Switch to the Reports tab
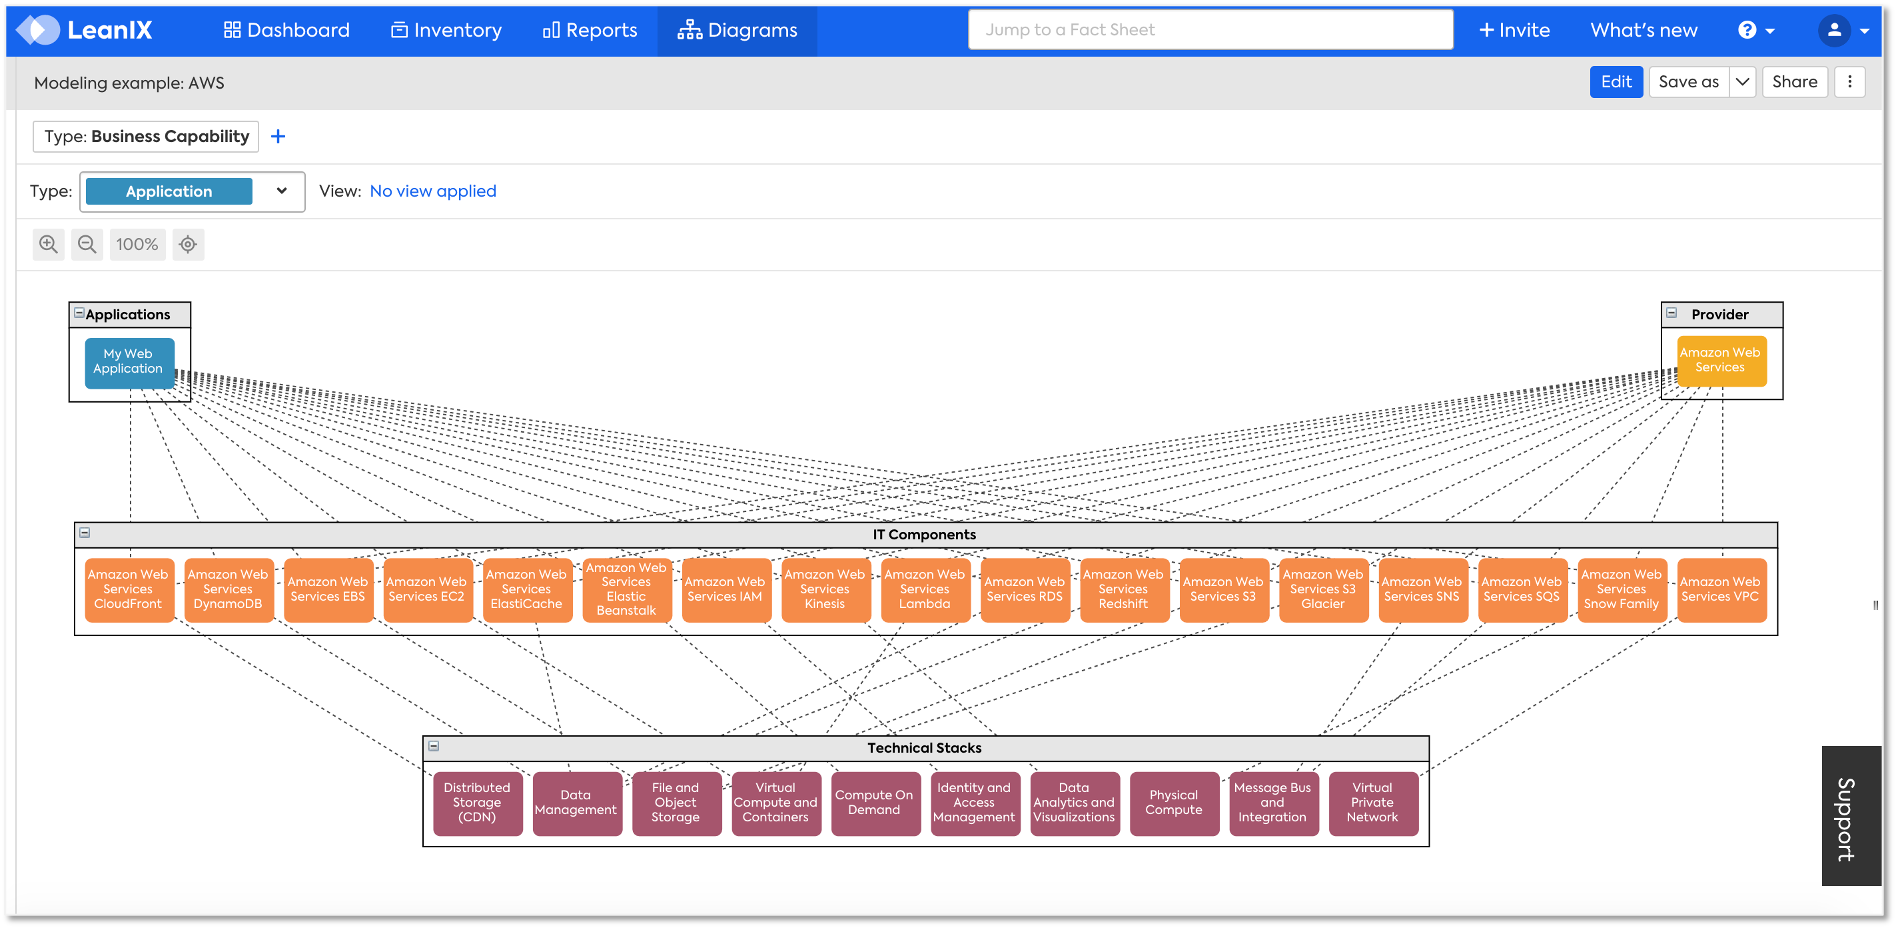1896x928 pixels. tap(590, 30)
